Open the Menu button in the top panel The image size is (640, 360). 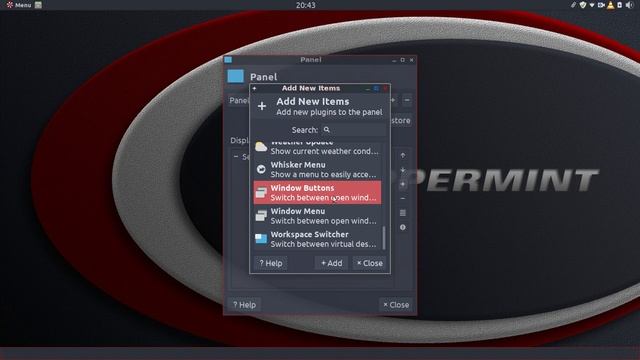pos(19,5)
